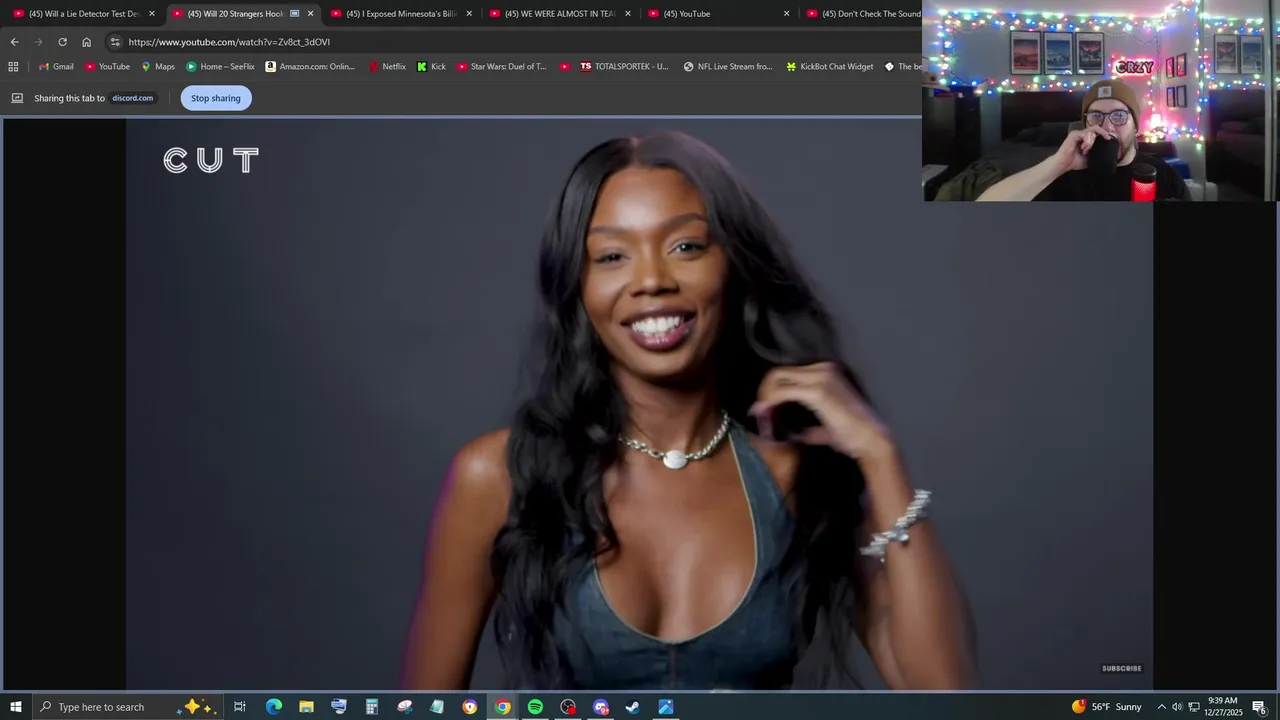Click the tab sharing indicator on active tab

295,14
